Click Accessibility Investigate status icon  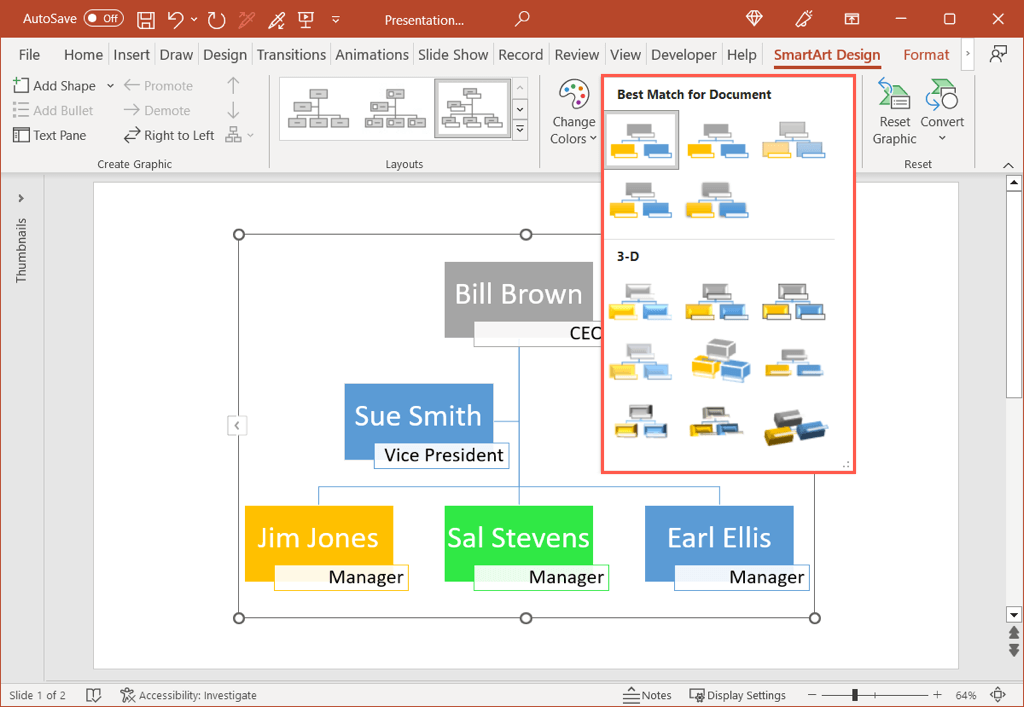[x=128, y=695]
